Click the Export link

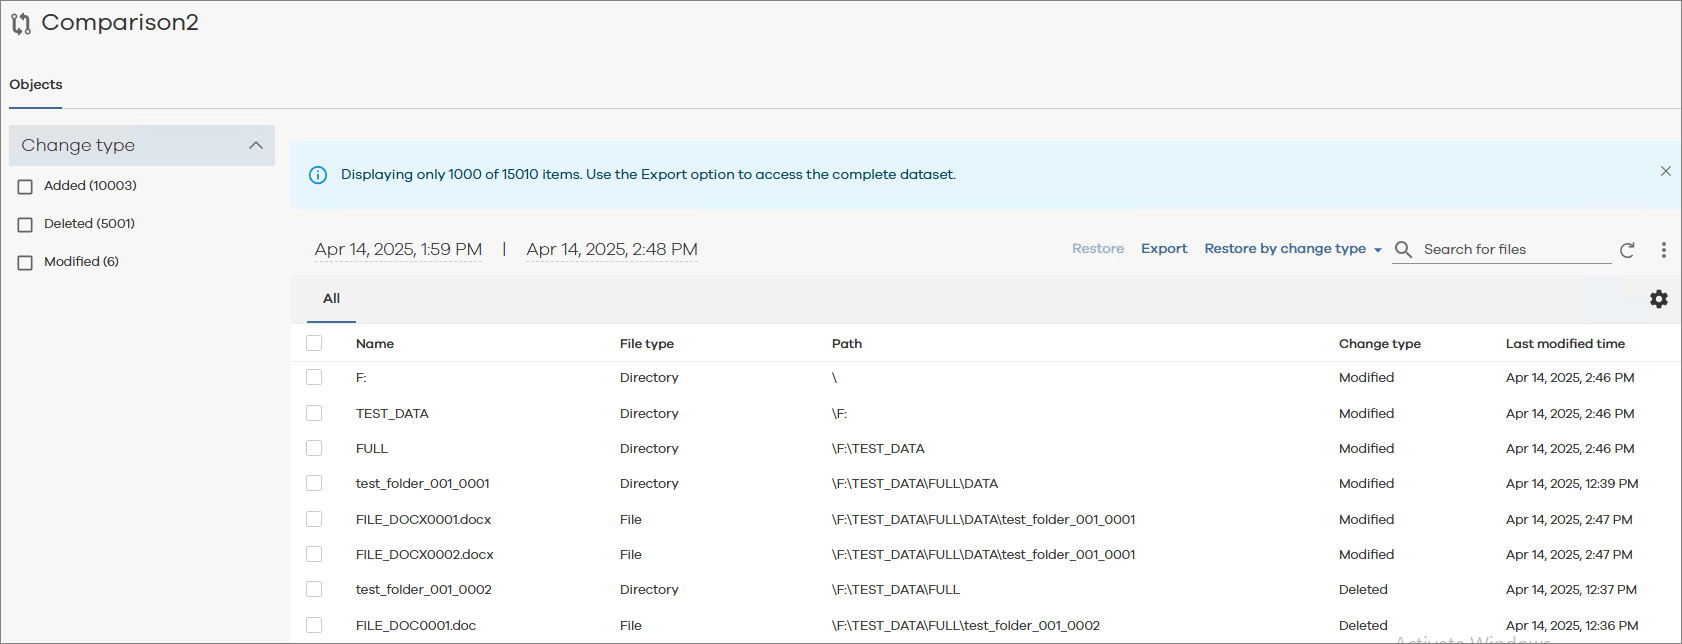coord(1164,249)
